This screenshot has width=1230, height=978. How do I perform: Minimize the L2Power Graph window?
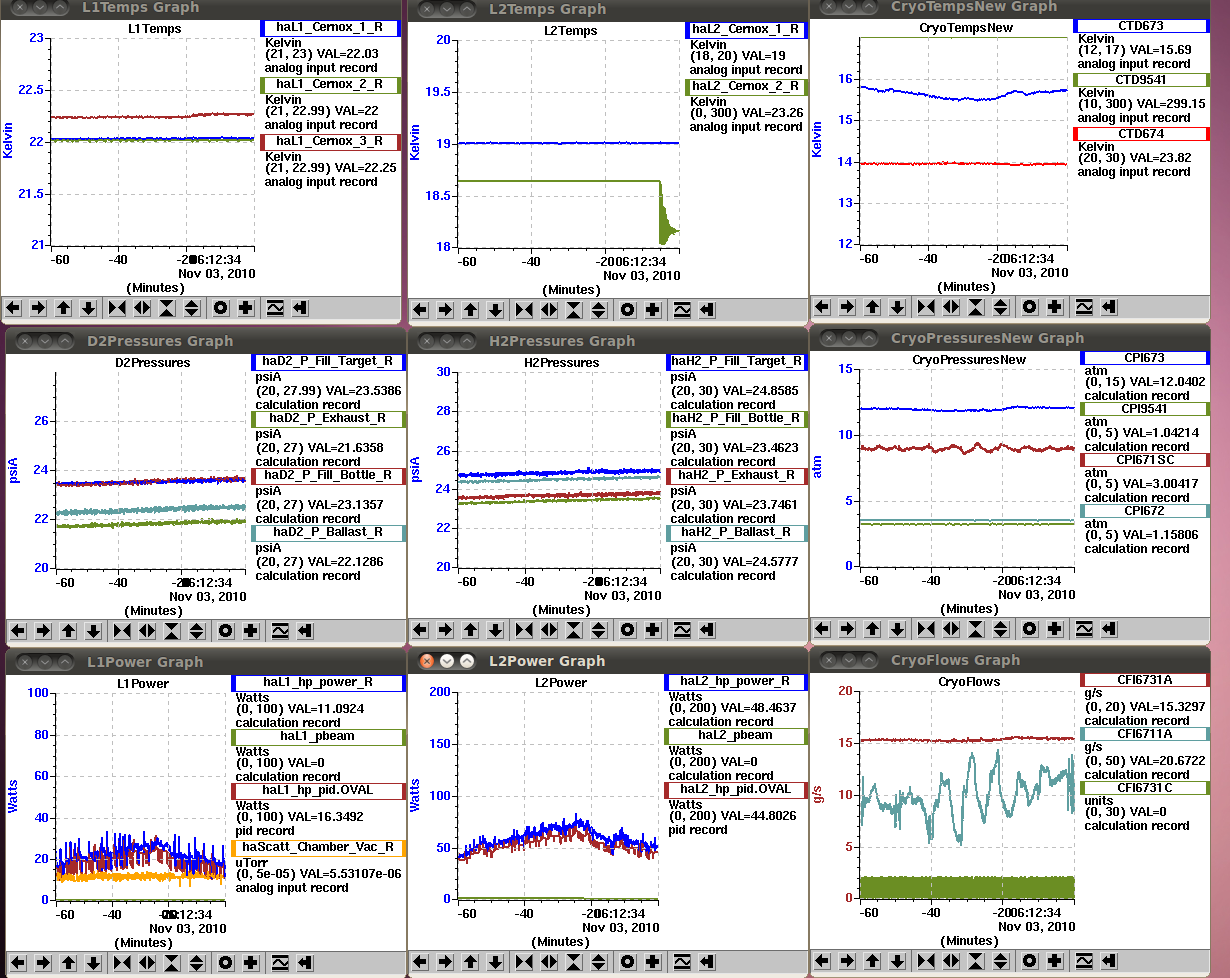[x=447, y=661]
